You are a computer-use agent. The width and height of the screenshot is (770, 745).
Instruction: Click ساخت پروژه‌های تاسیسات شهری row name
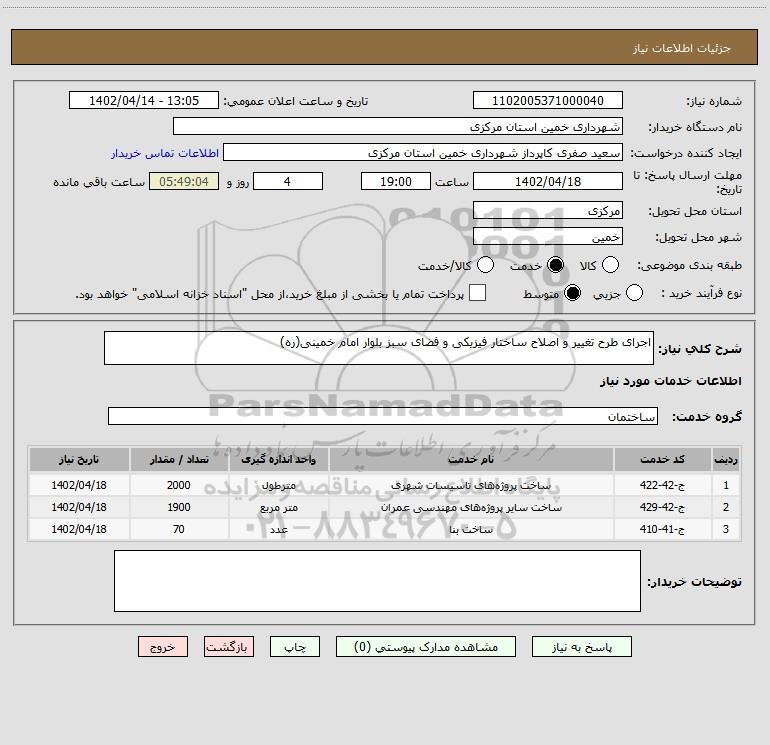coord(471,485)
